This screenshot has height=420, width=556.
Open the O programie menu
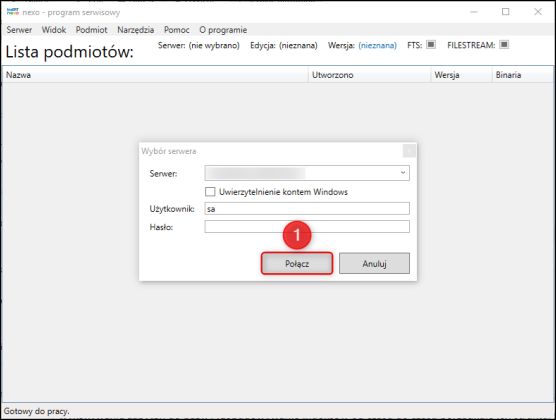tap(223, 30)
